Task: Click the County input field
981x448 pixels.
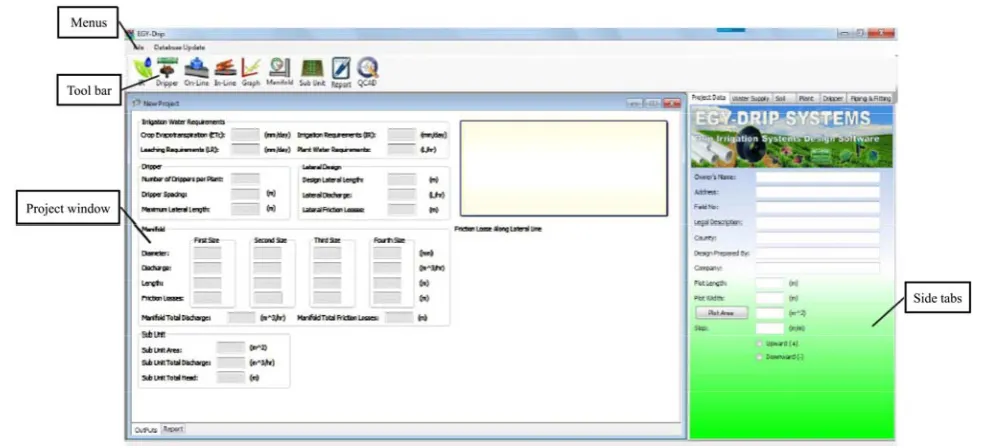Action: tap(818, 238)
